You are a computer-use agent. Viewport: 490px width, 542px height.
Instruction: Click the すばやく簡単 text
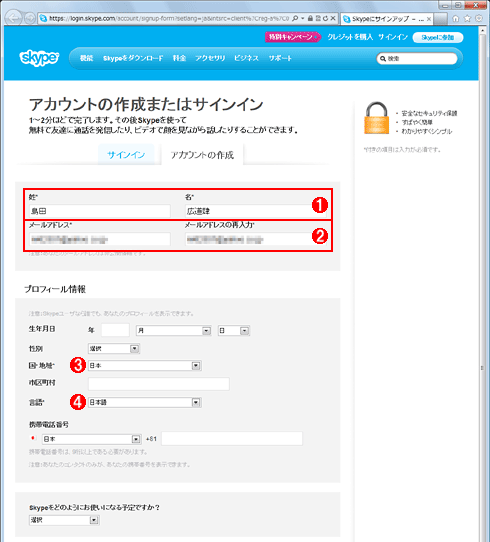417,122
